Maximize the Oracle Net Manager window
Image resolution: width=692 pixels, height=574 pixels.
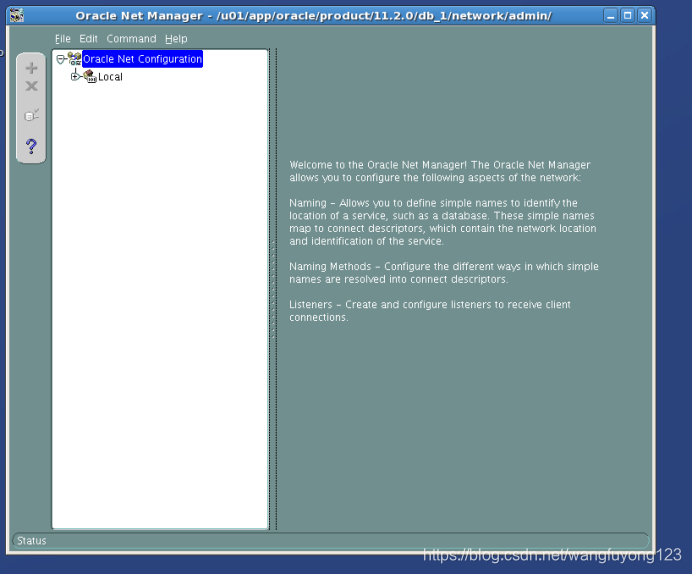627,16
